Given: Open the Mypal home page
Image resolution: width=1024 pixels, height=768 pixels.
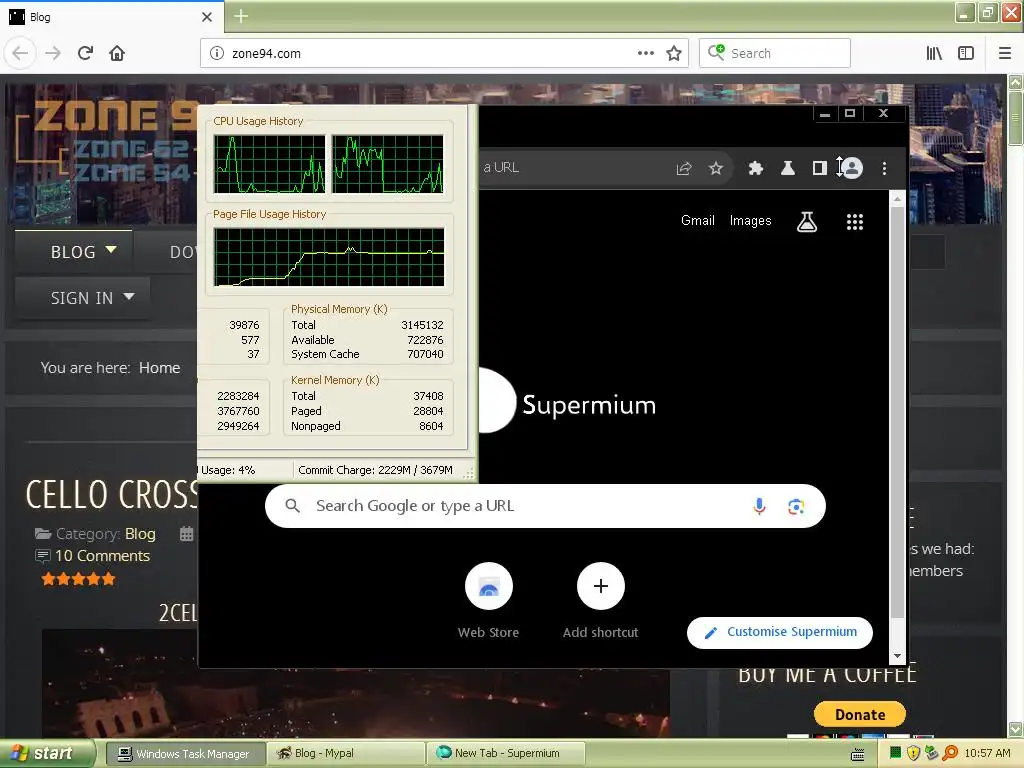Looking at the screenshot, I should tap(117, 53).
